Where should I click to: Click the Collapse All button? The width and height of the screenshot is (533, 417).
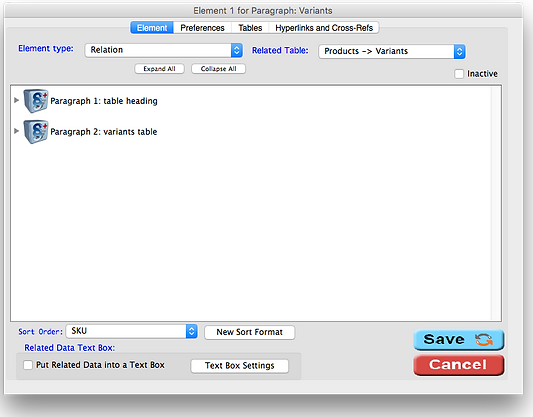click(x=218, y=69)
